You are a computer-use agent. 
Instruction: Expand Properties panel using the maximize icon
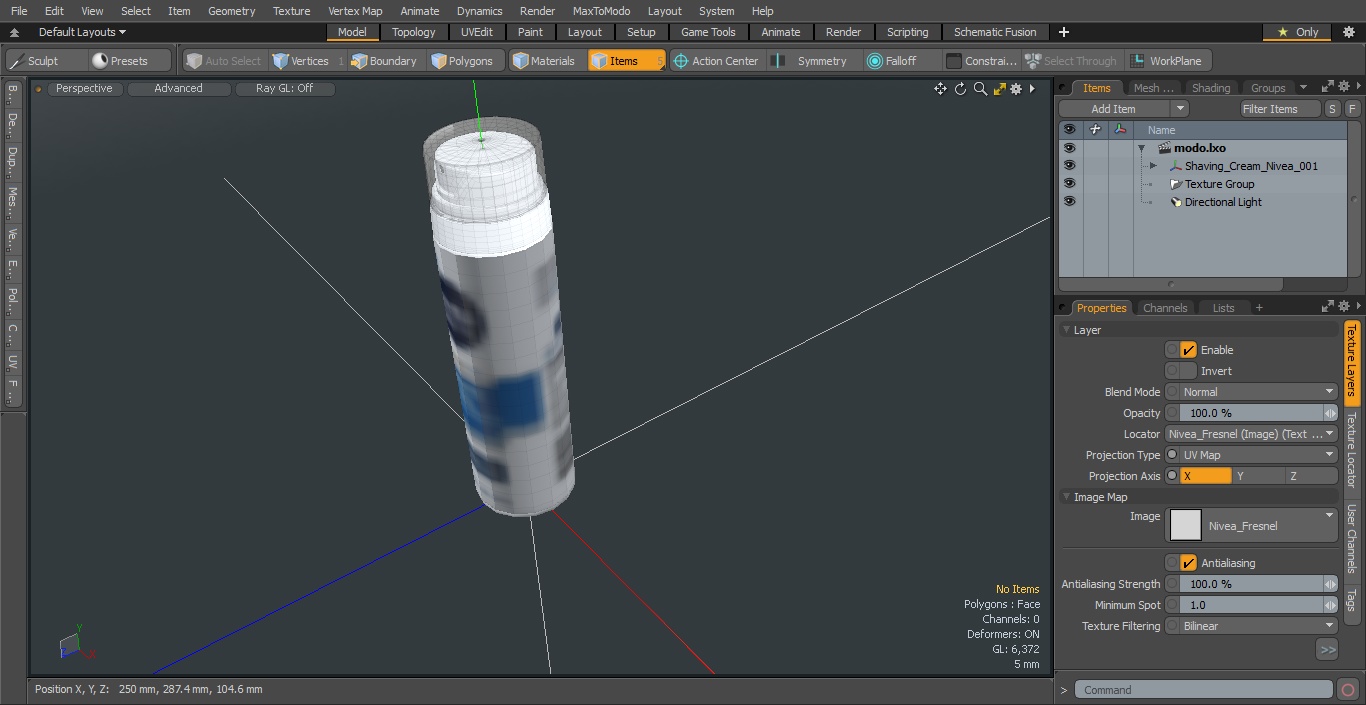click(x=1328, y=307)
